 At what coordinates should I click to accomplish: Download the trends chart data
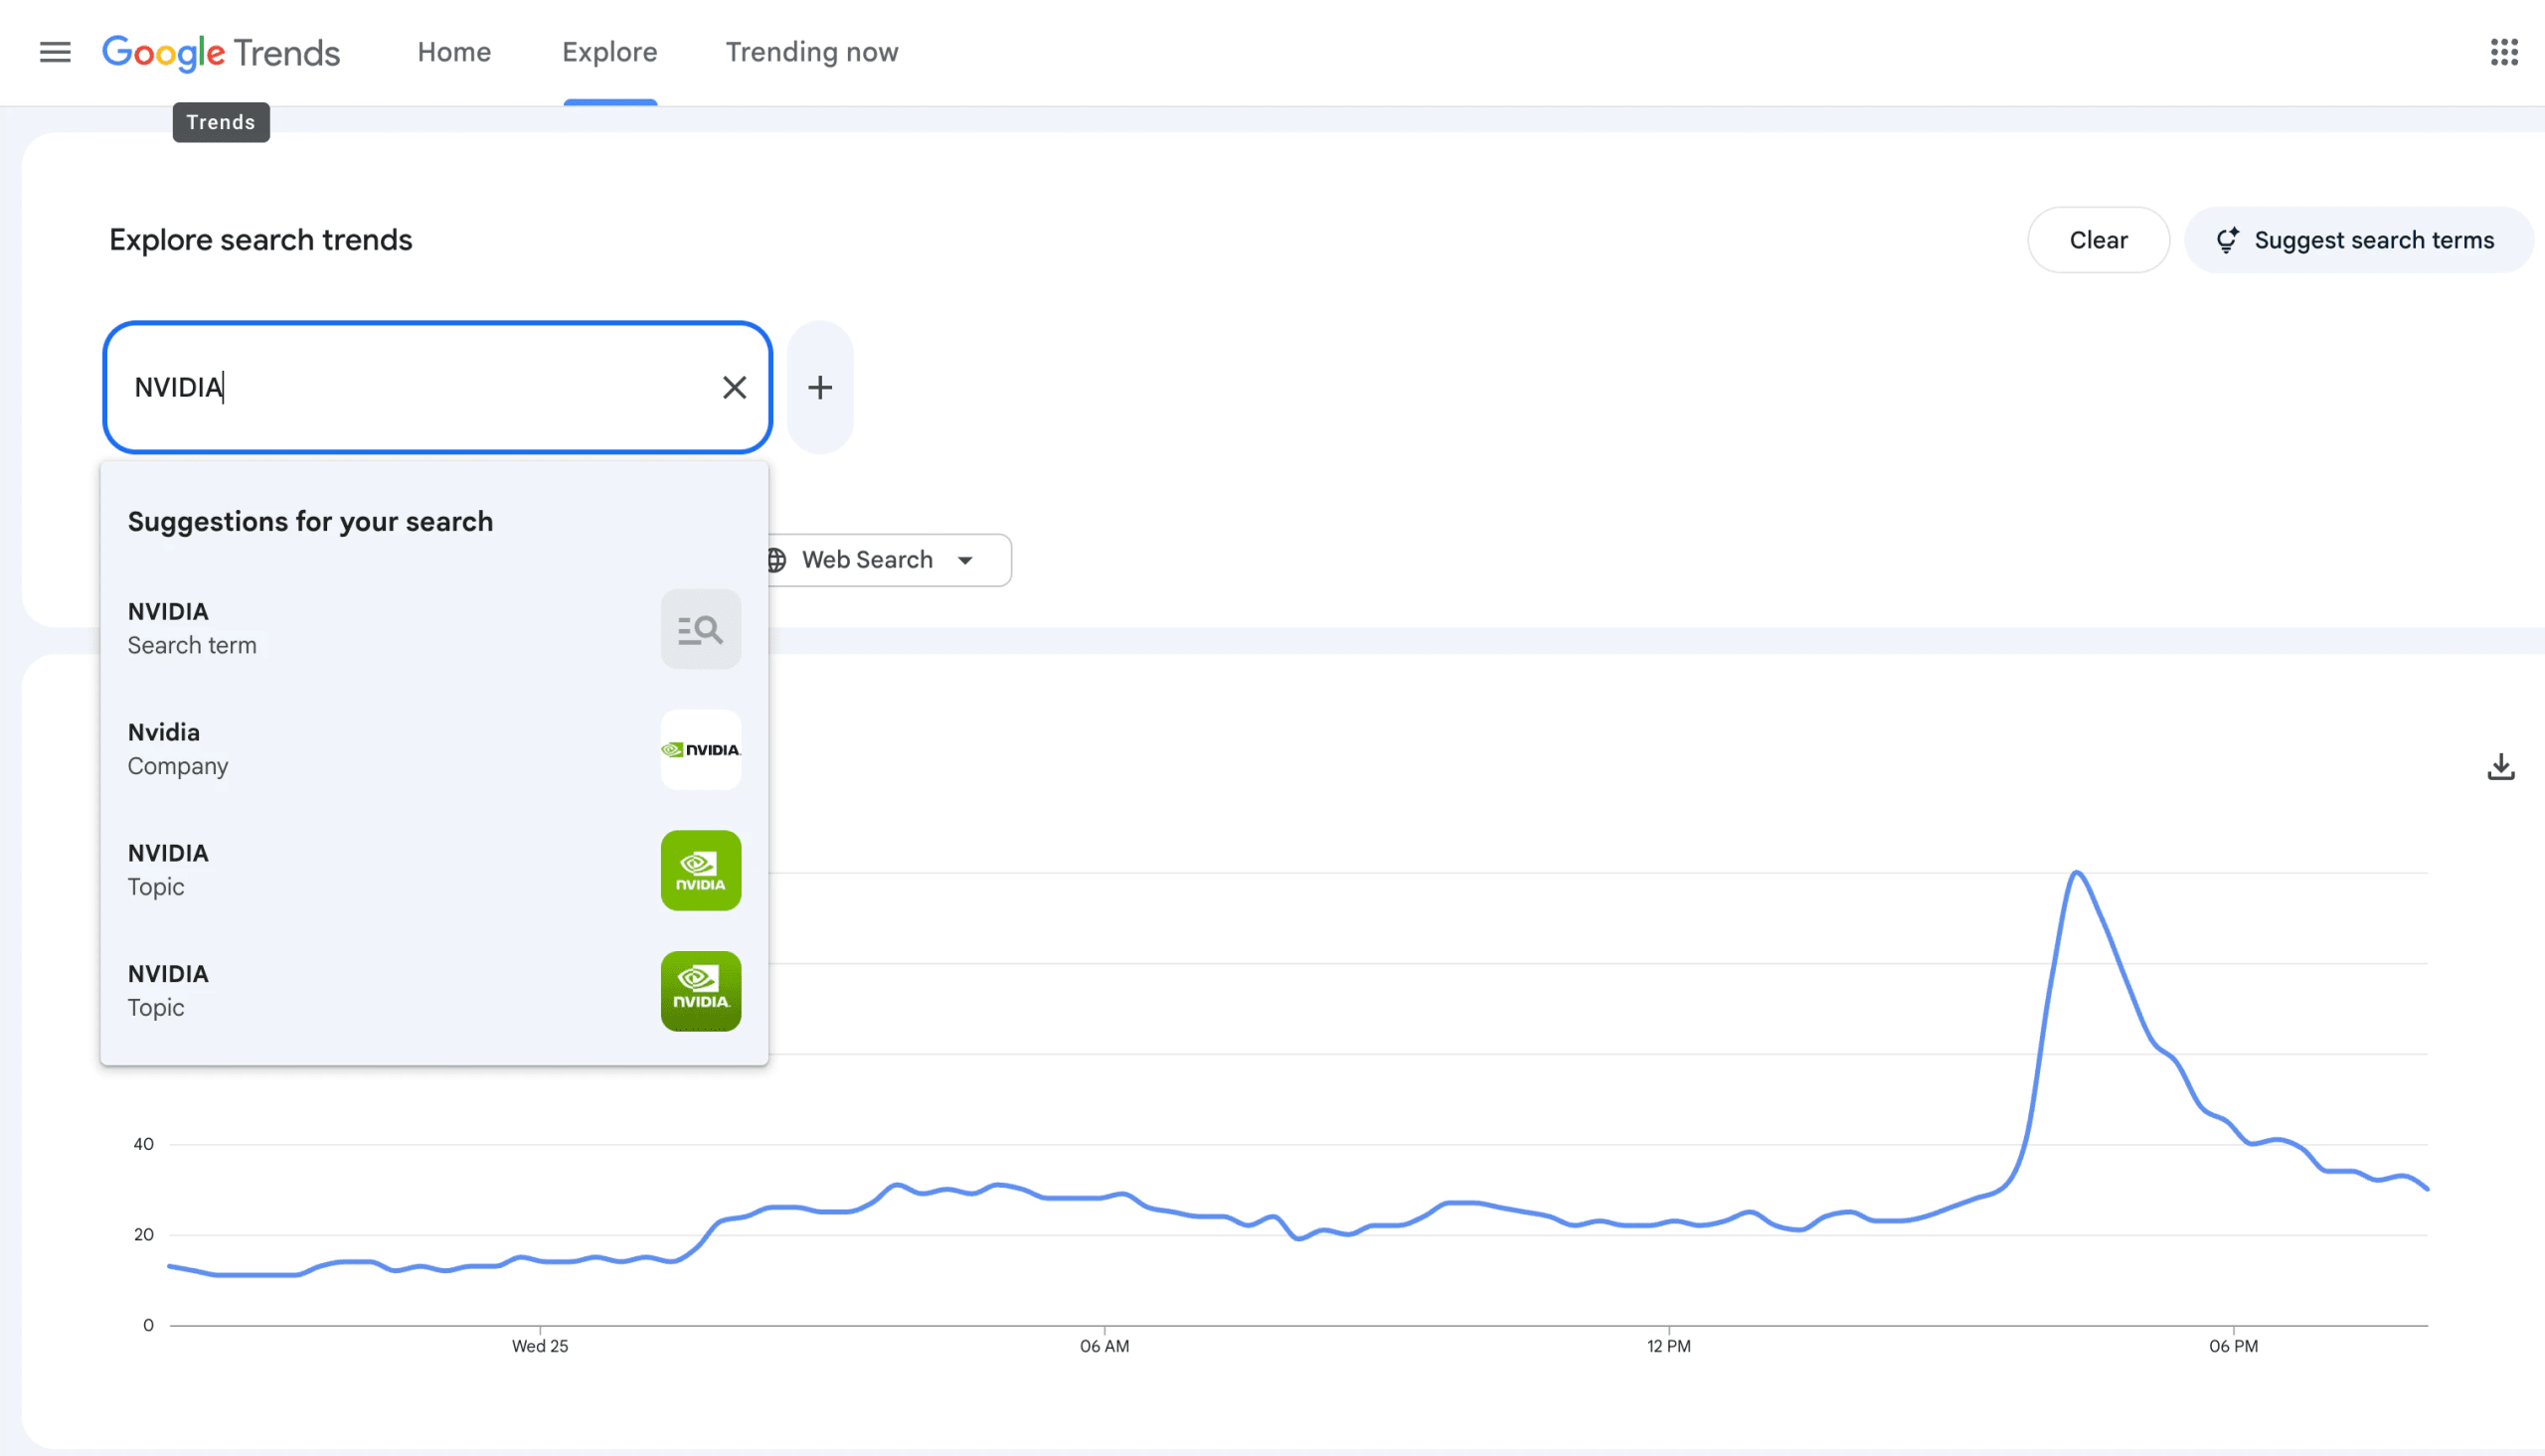pos(2501,765)
